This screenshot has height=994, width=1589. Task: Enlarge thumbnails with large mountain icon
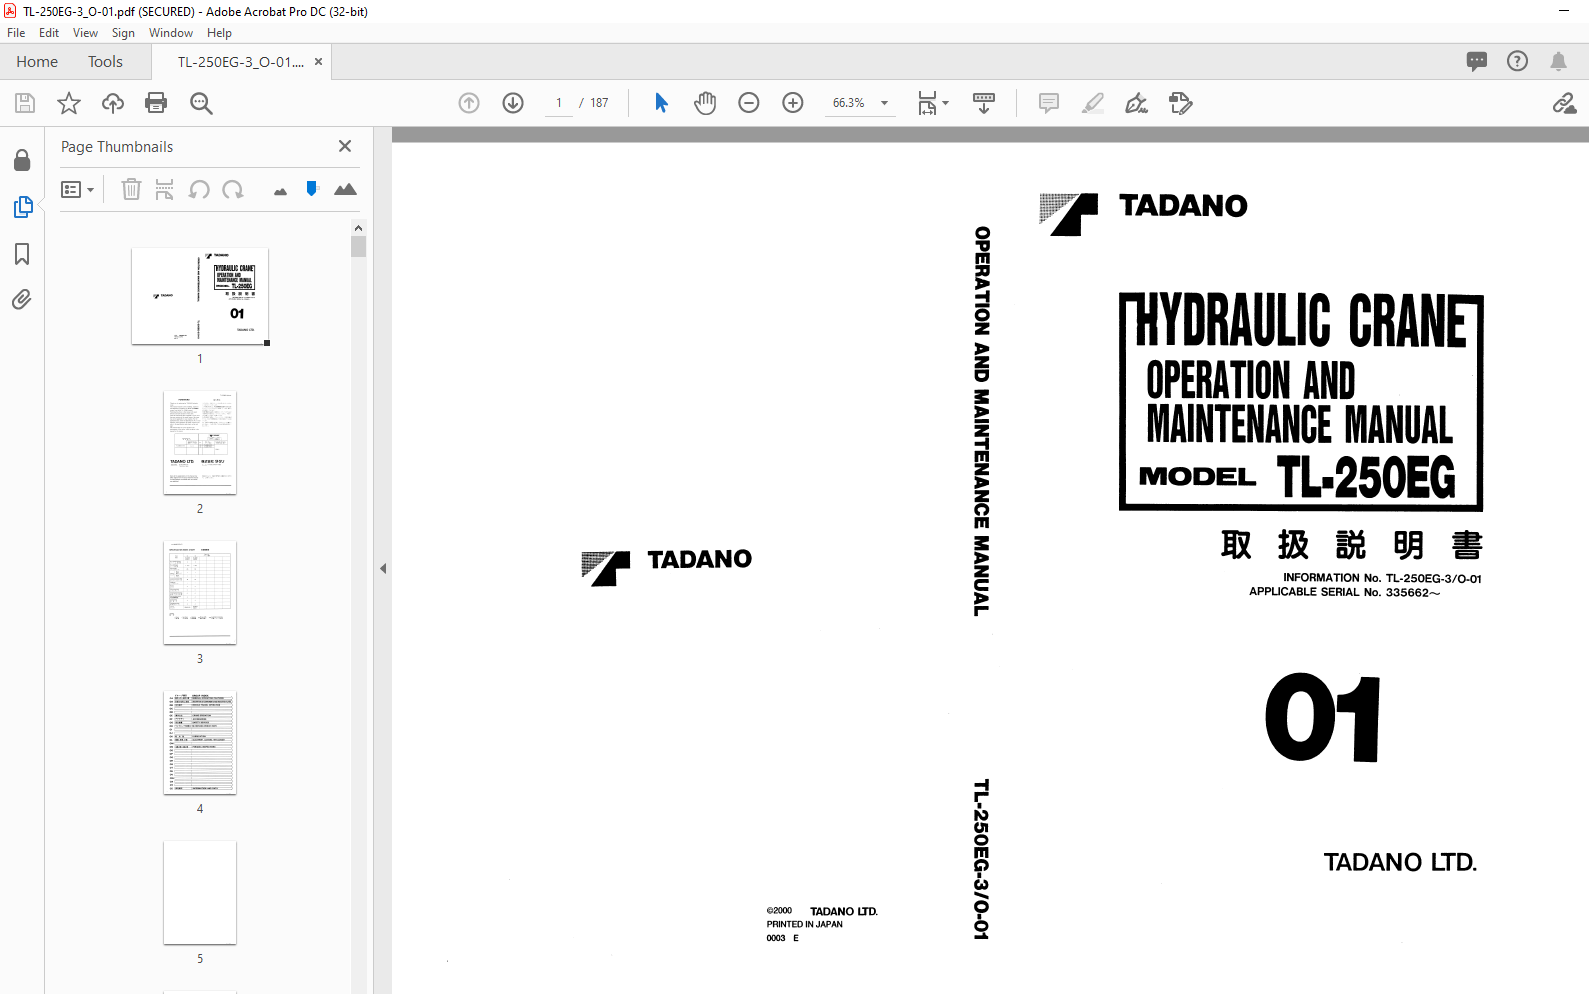pyautogui.click(x=345, y=189)
